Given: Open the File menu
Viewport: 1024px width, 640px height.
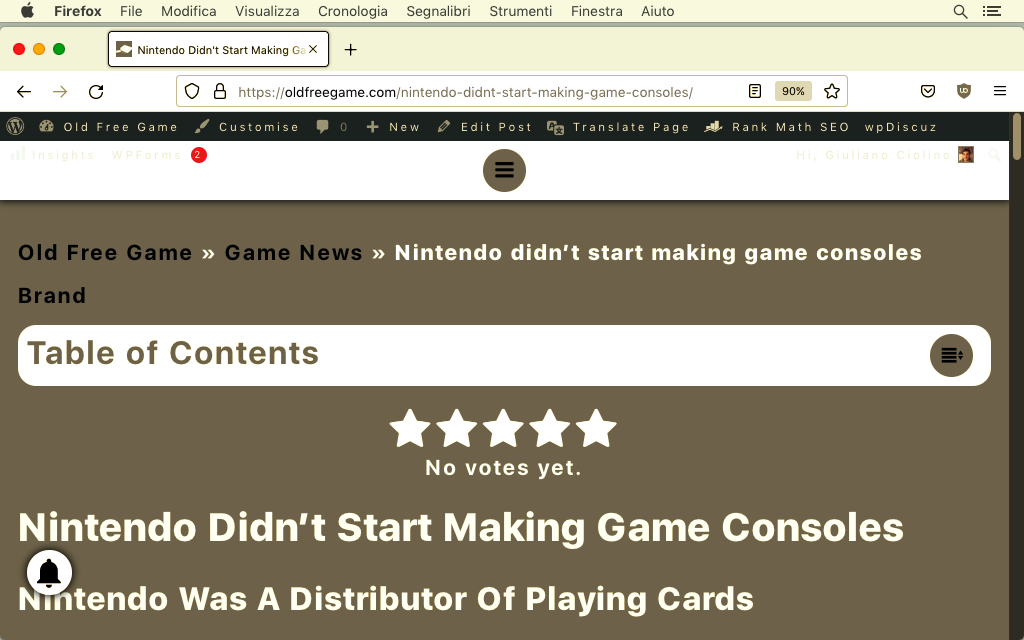Looking at the screenshot, I should pyautogui.click(x=131, y=11).
